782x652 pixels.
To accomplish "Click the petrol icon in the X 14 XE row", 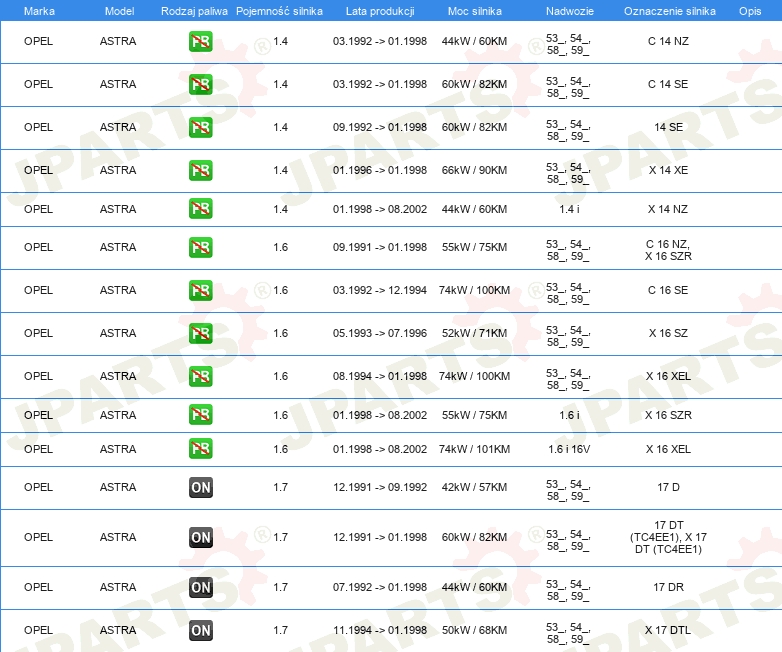I will coord(200,170).
